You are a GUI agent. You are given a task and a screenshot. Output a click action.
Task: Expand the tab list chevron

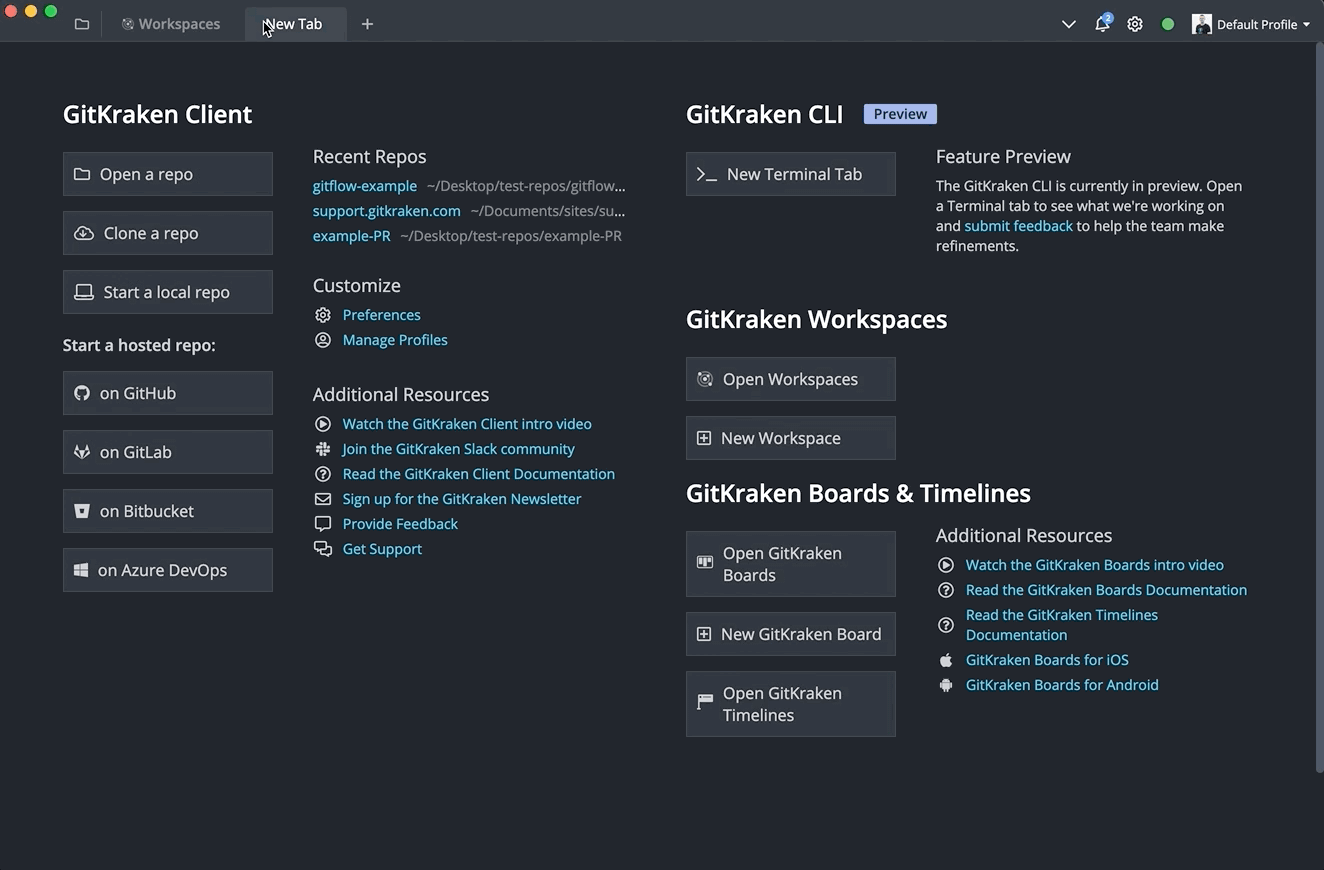pyautogui.click(x=1068, y=24)
